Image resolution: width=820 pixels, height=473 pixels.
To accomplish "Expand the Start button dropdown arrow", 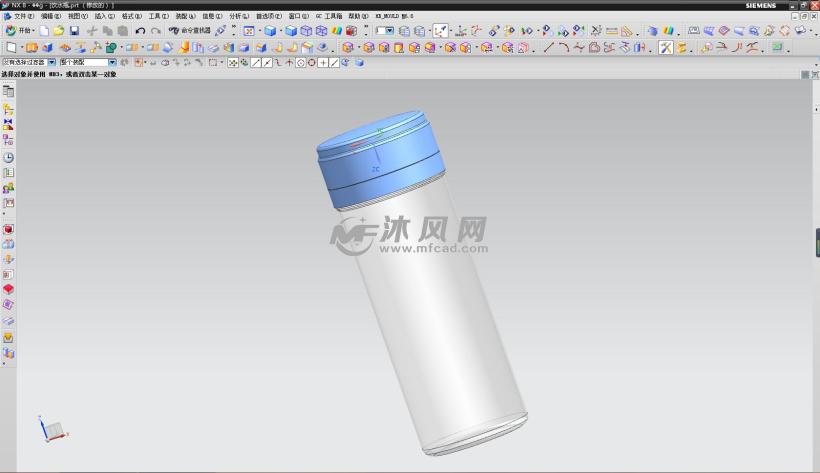I will [x=33, y=31].
